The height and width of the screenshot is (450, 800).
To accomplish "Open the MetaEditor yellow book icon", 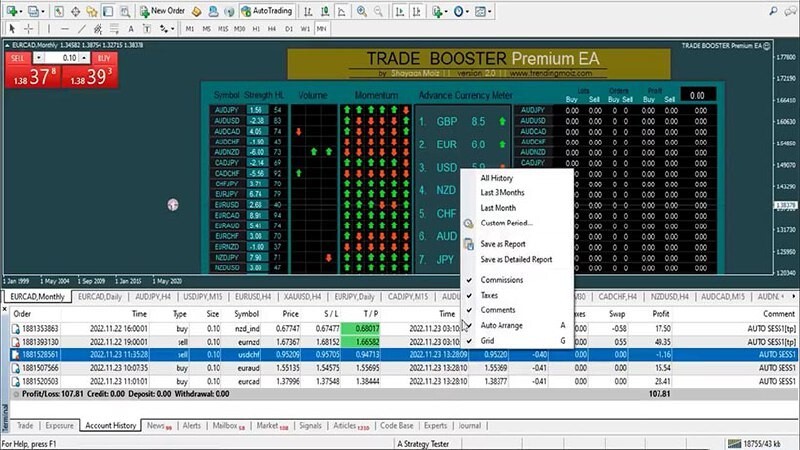I will point(197,11).
